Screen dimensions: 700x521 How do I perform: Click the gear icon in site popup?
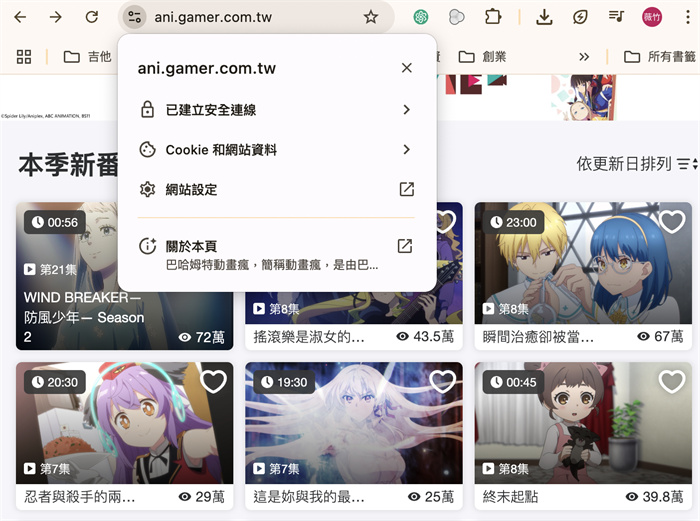click(x=147, y=189)
